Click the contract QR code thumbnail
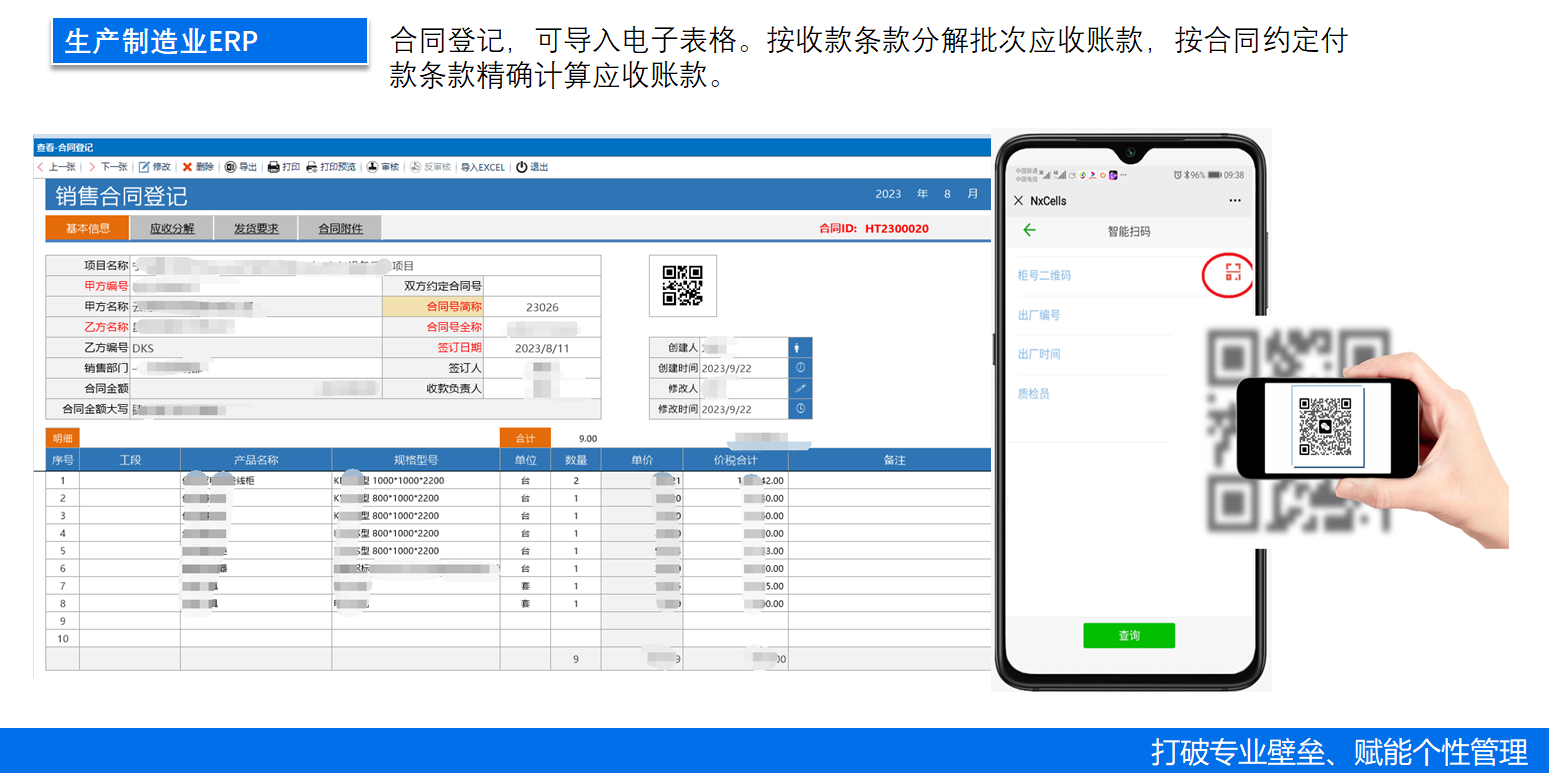 click(683, 285)
